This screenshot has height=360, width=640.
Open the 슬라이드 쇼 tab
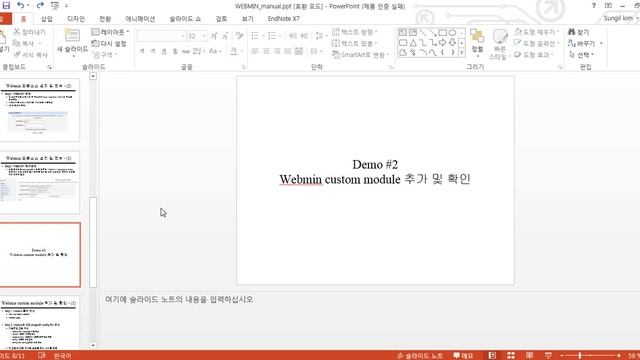(x=185, y=19)
